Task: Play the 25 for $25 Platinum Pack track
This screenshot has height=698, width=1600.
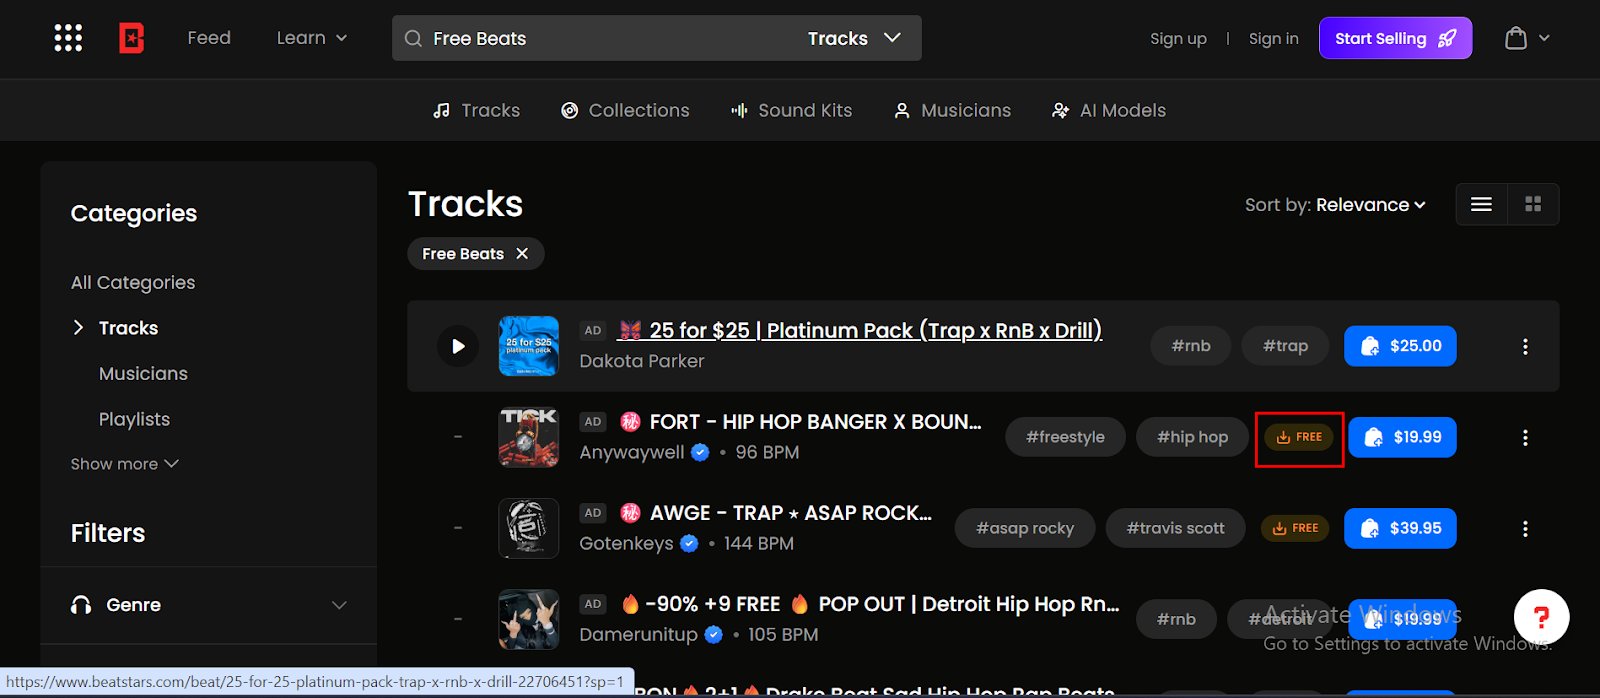Action: click(x=458, y=346)
